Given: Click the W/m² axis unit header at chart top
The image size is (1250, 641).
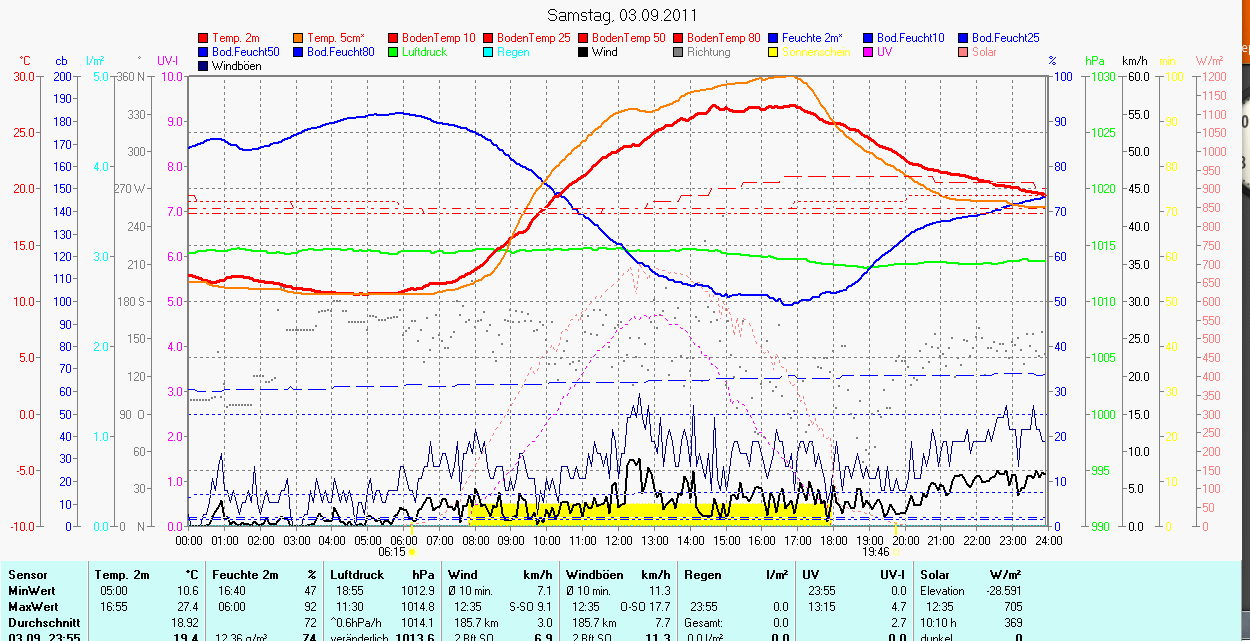Looking at the screenshot, I should tap(1210, 61).
